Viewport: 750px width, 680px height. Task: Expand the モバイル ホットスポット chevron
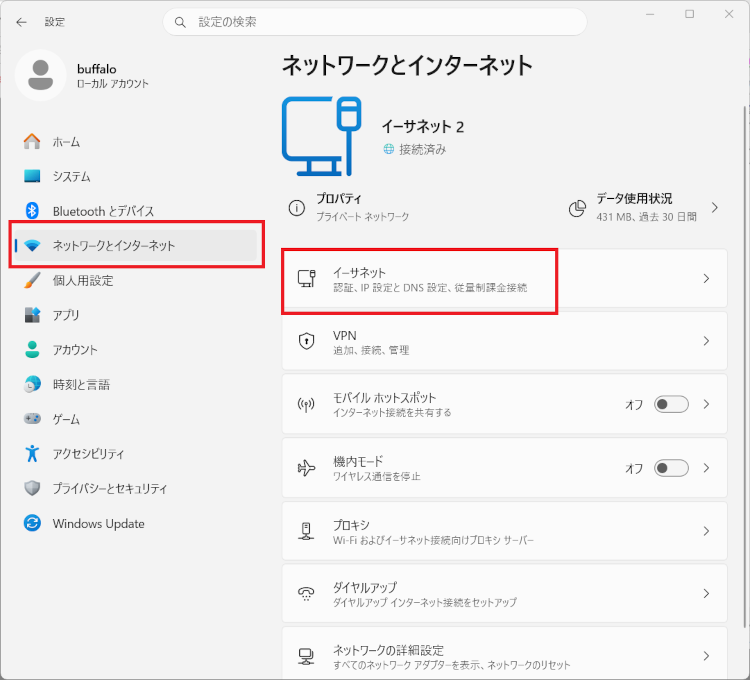tap(706, 405)
